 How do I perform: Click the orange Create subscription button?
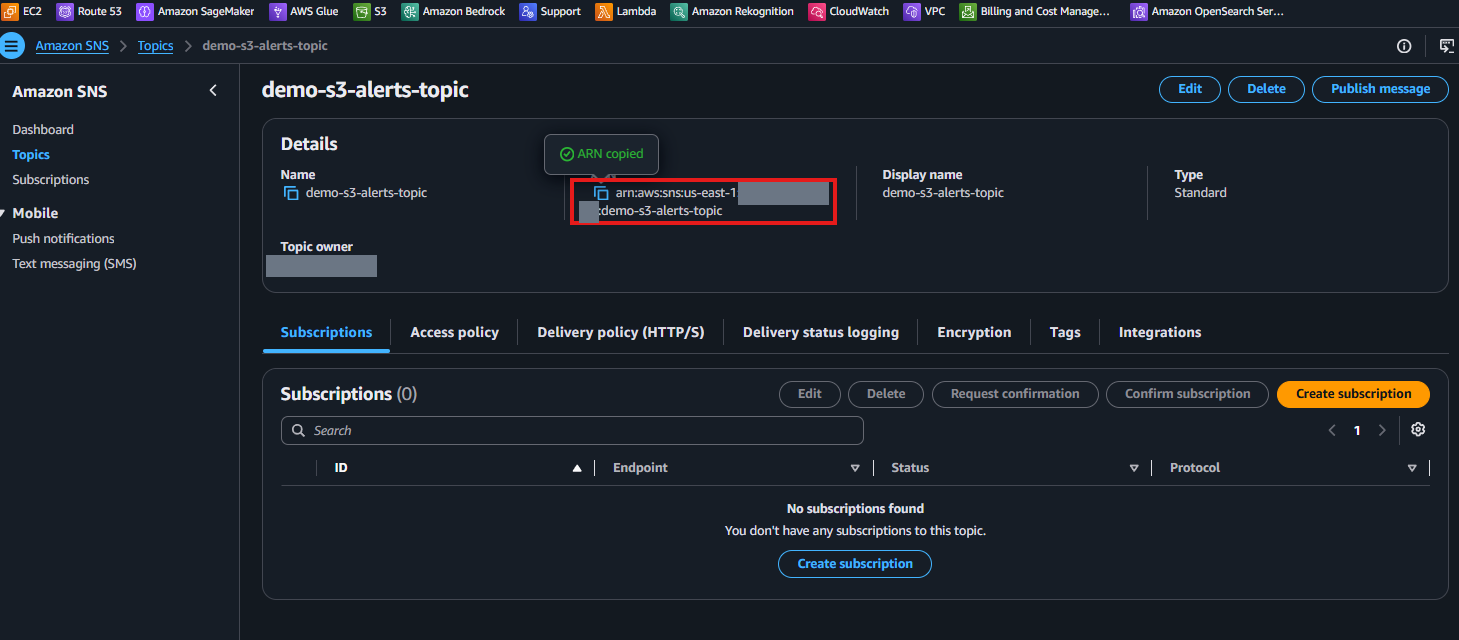(x=1353, y=394)
